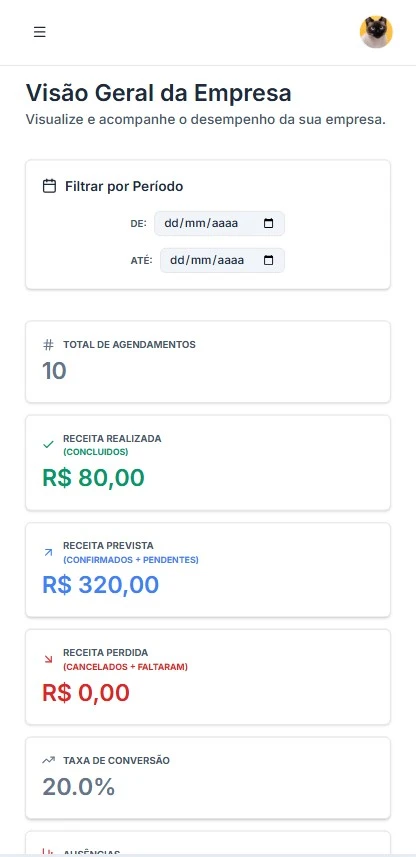Open the cat profile avatar
Viewport: 416px width, 857px height.
point(376,32)
